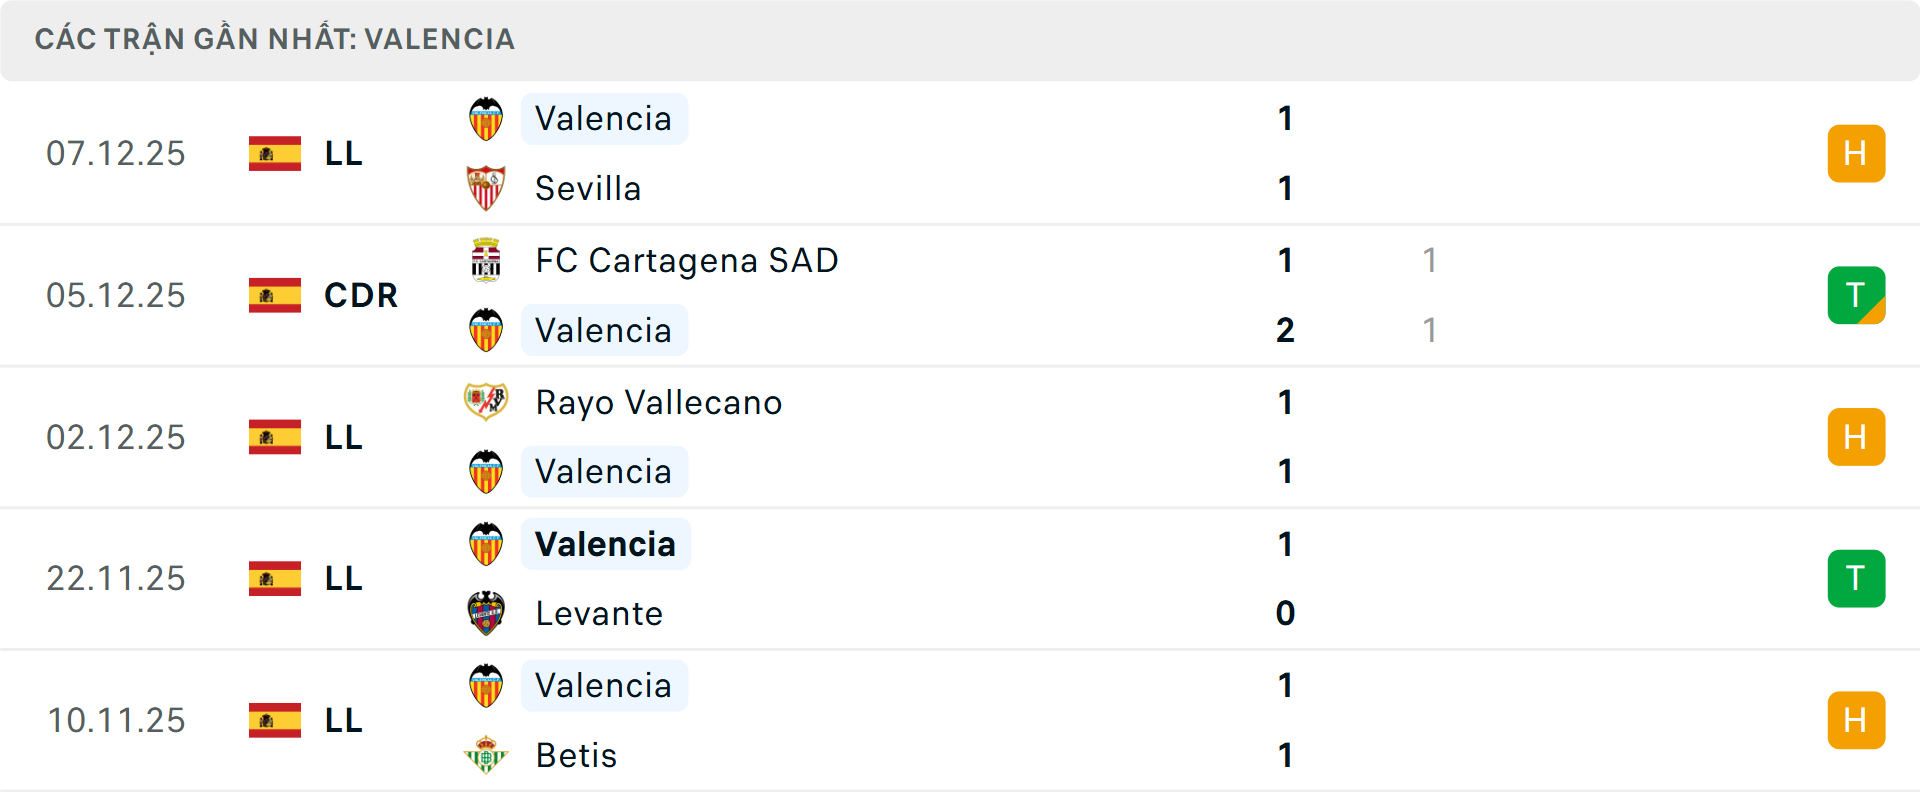Click the Levante club crest icon
1920x792 pixels.
[486, 613]
